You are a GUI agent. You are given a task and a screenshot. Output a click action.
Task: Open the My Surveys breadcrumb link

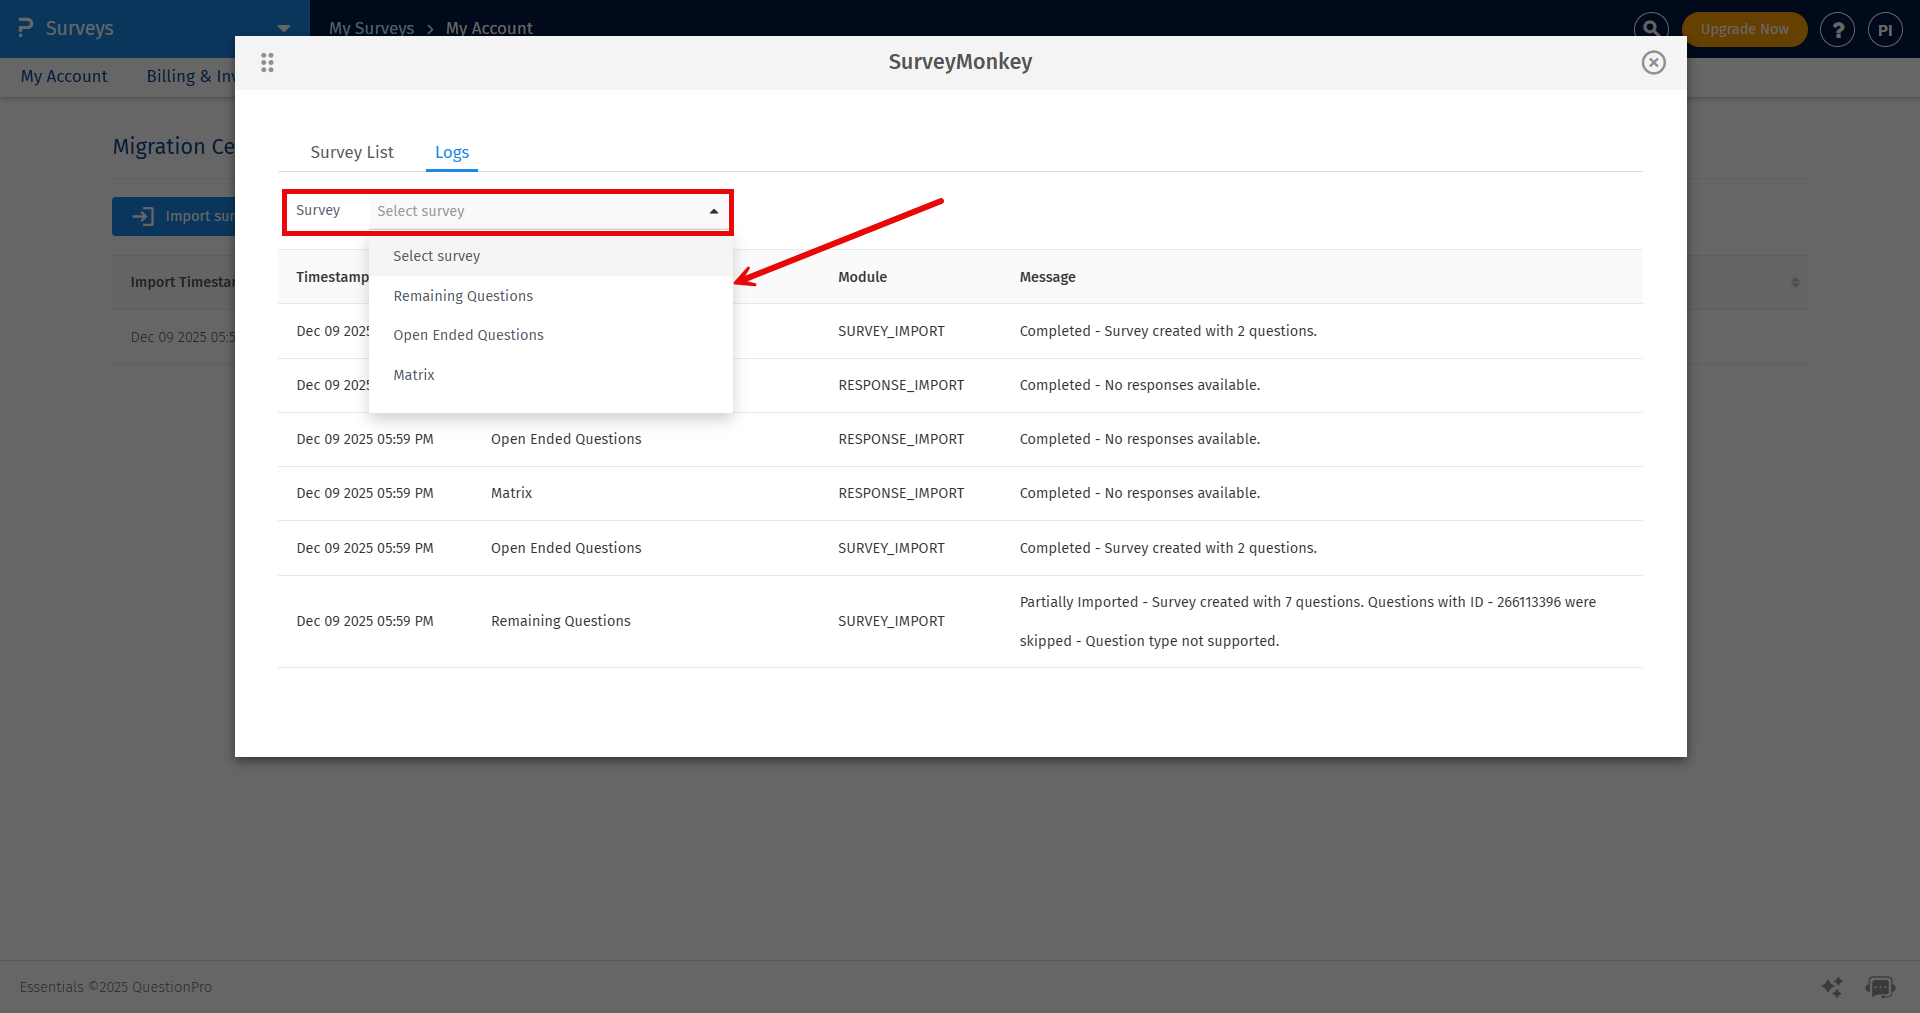(371, 28)
